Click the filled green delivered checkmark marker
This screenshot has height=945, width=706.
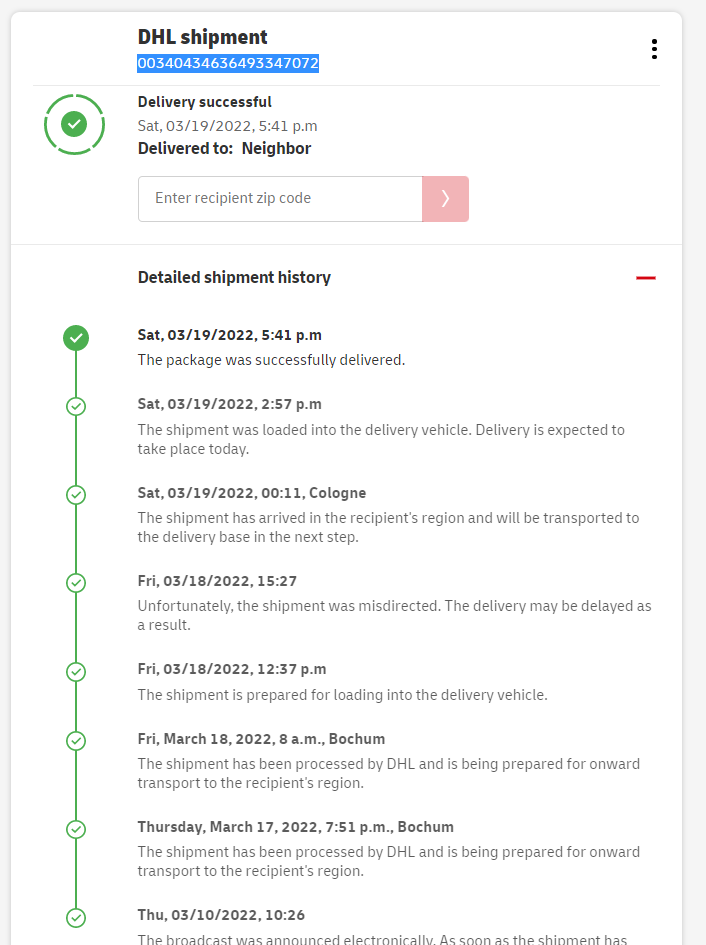click(76, 338)
